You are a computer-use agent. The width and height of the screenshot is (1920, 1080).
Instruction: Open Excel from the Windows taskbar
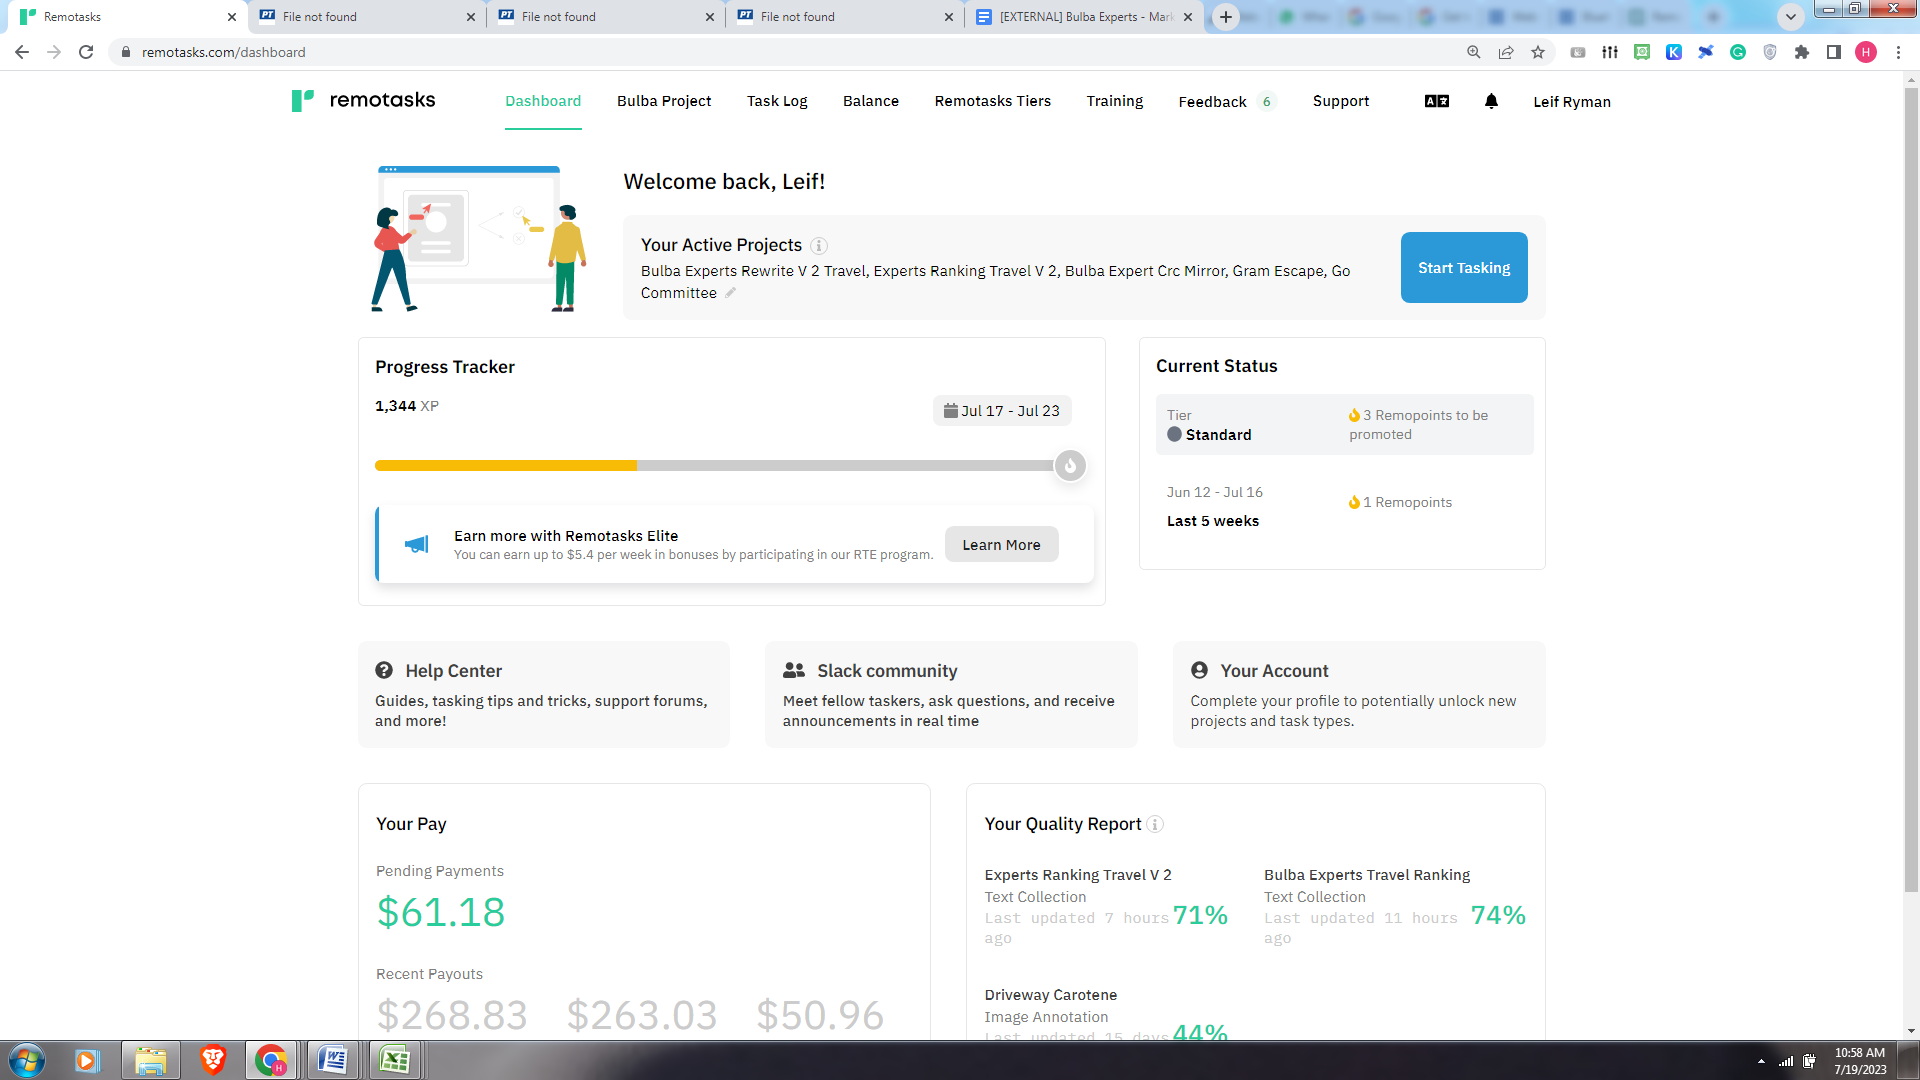click(x=394, y=1060)
